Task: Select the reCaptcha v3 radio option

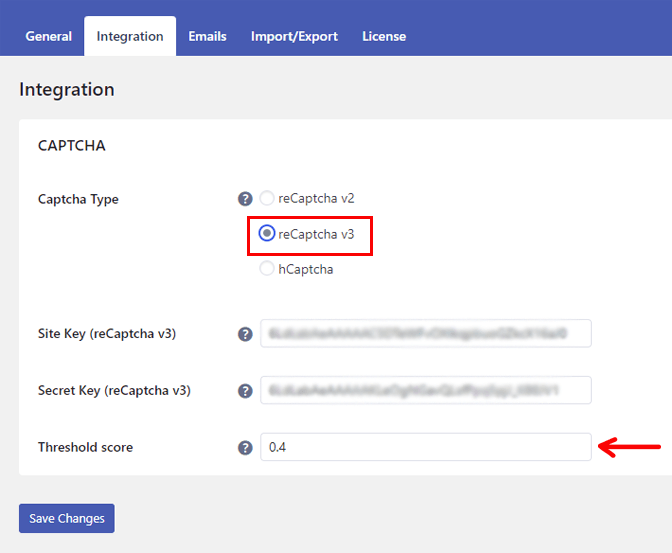Action: tap(267, 234)
